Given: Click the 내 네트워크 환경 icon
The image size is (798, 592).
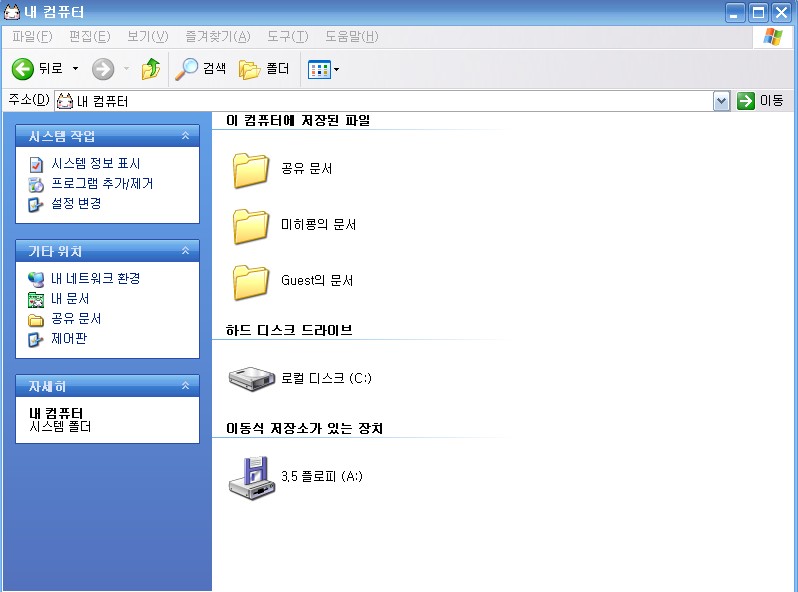Looking at the screenshot, I should [x=36, y=279].
